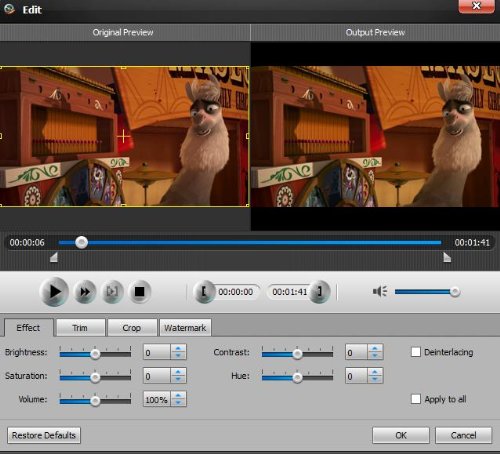Click the volume slider knob beside speaker

pos(455,292)
